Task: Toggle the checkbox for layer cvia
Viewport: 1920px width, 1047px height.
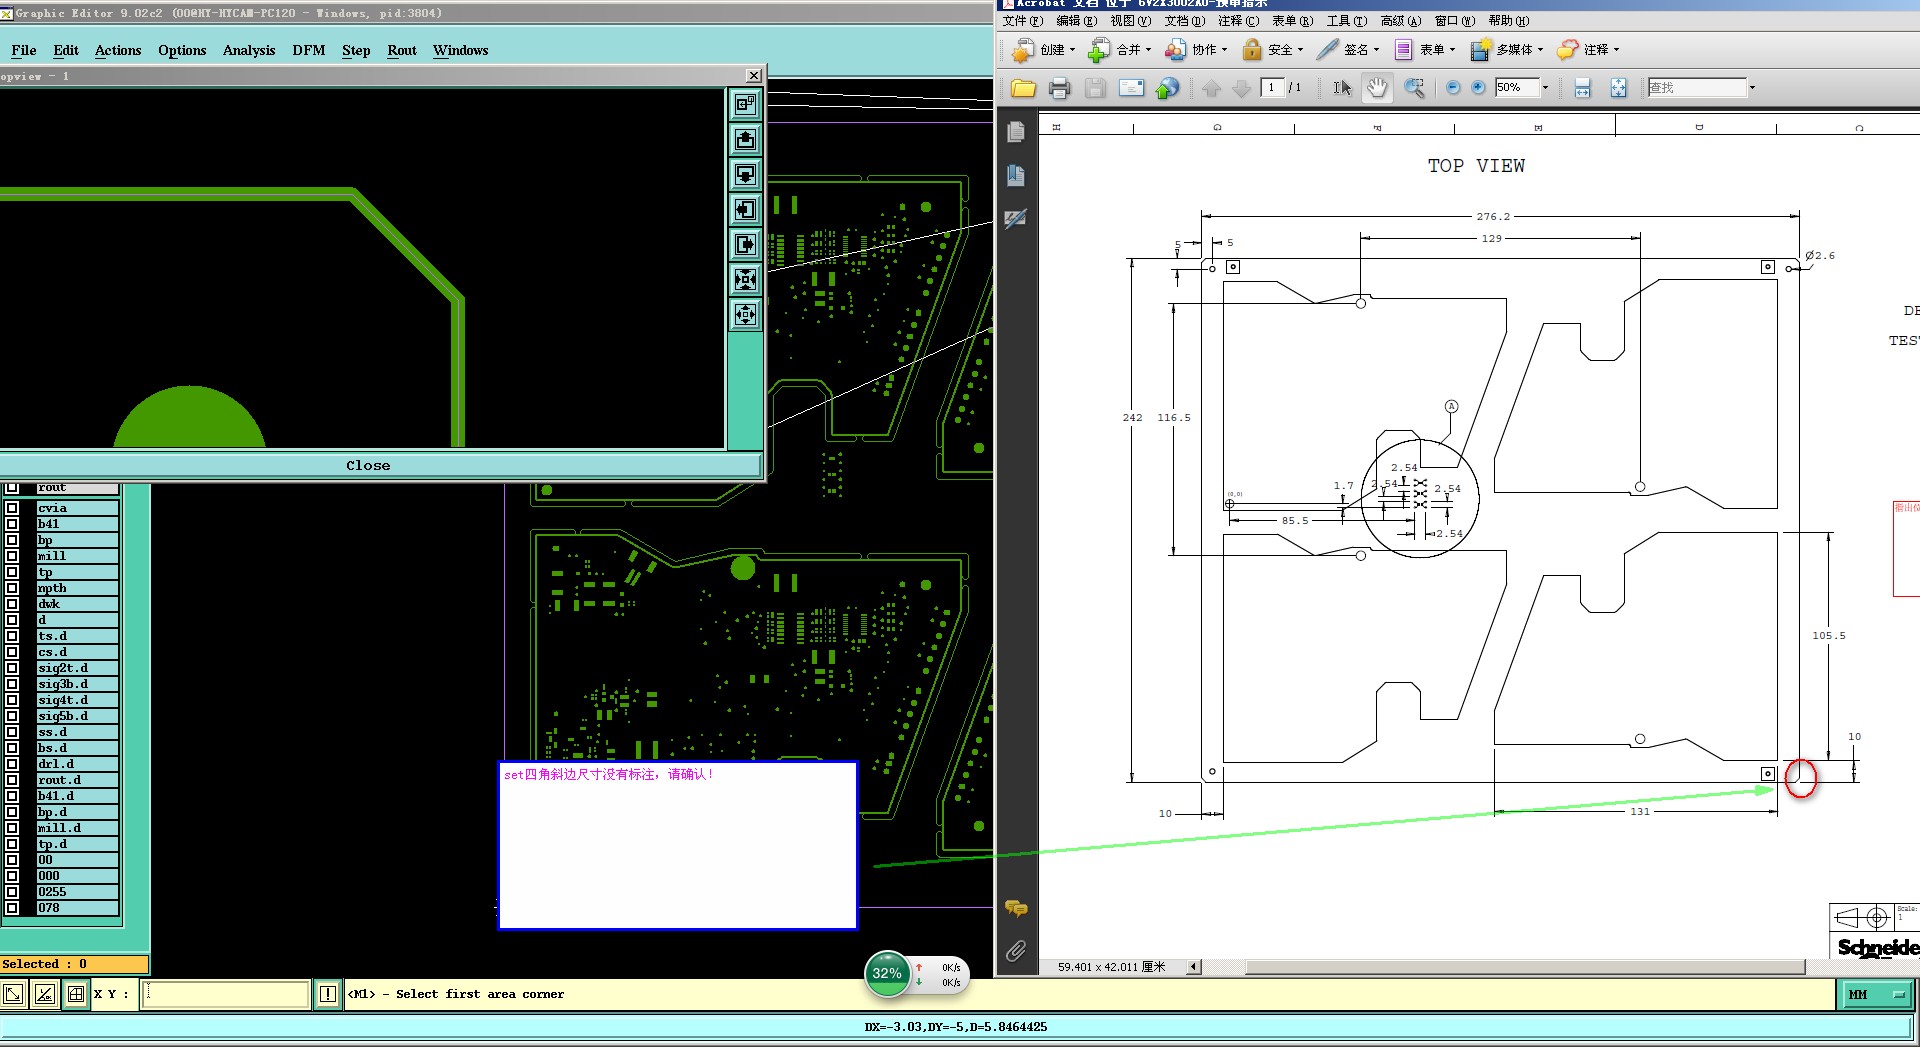Action: coord(12,508)
